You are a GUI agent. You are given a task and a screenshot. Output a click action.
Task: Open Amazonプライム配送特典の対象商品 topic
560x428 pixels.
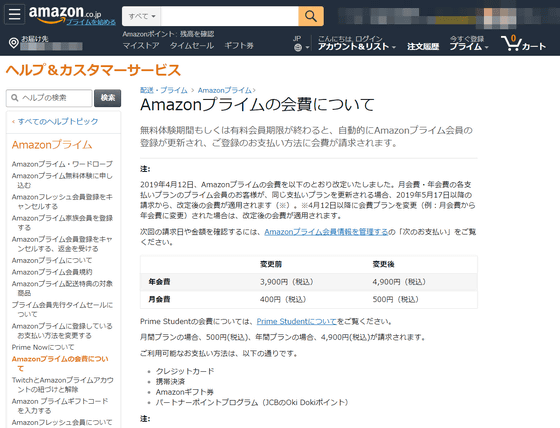point(62,288)
